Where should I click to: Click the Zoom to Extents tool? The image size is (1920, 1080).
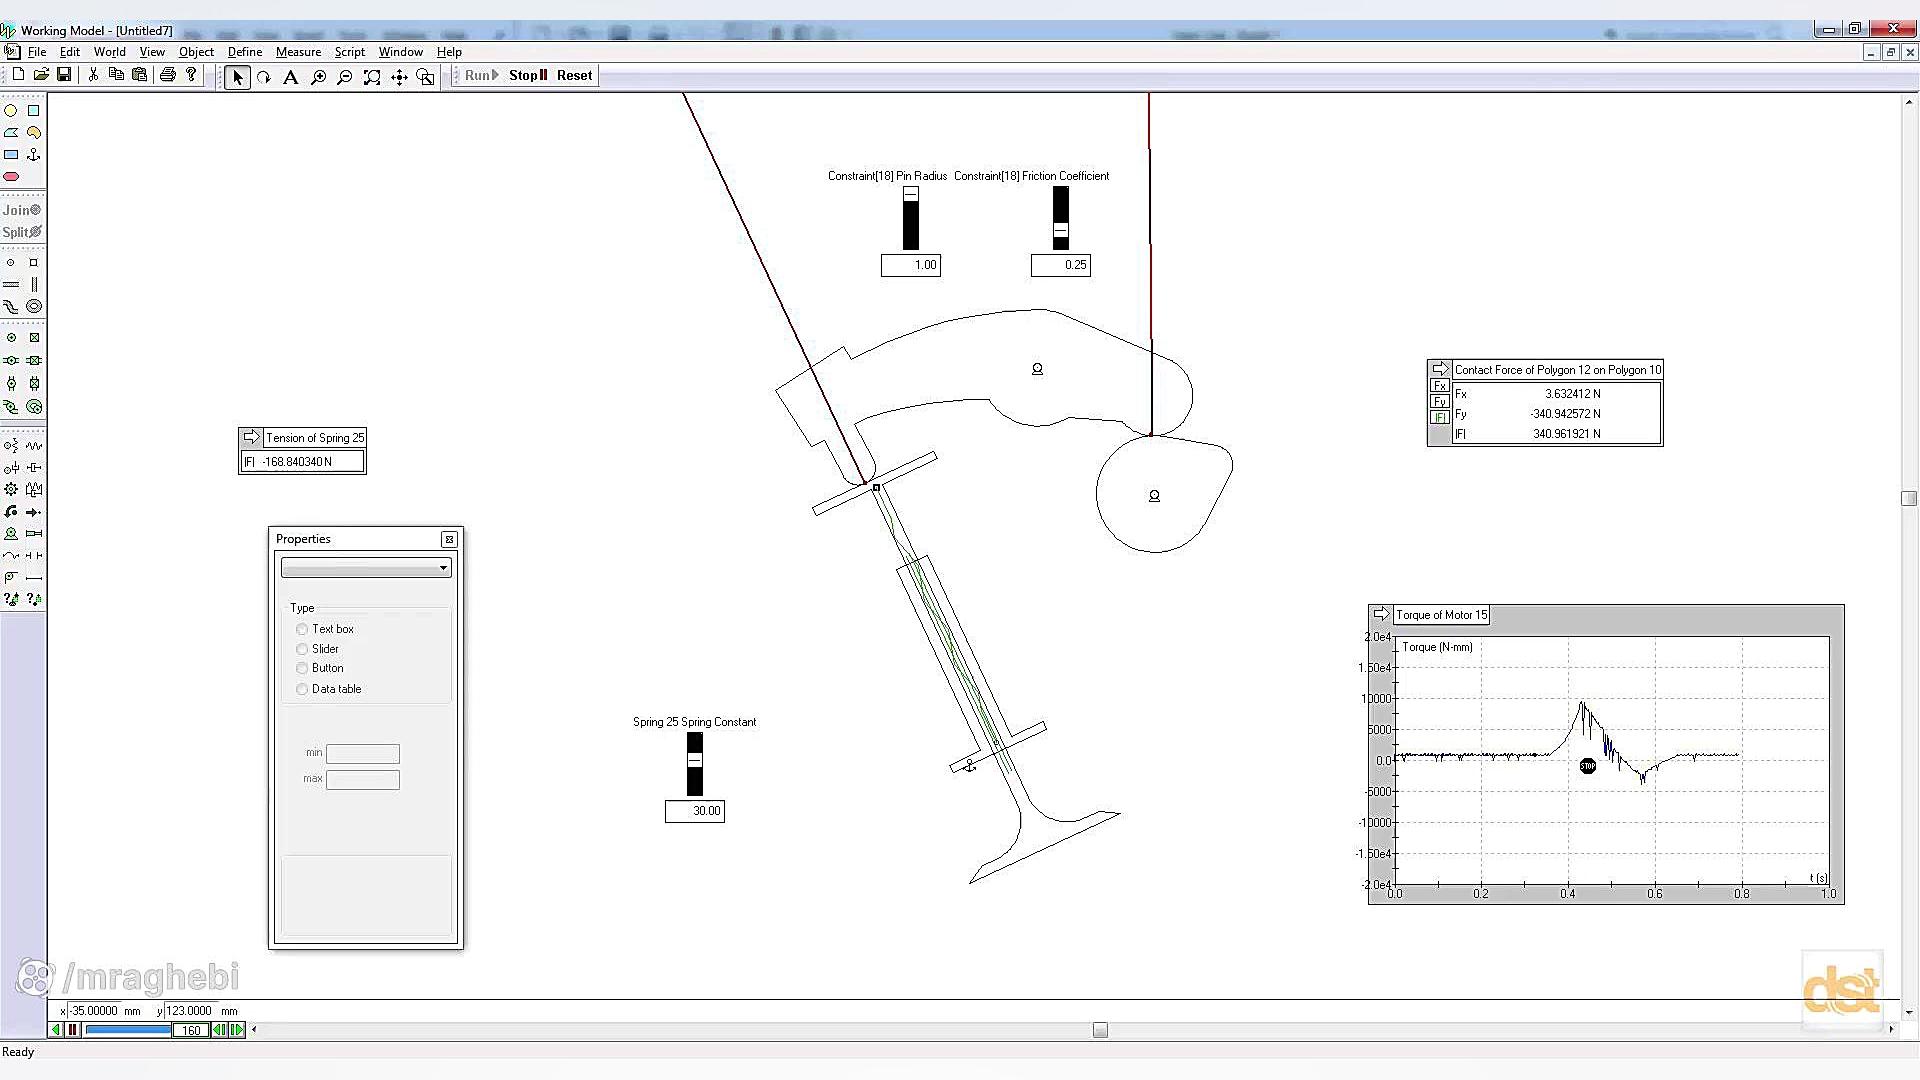(372, 77)
